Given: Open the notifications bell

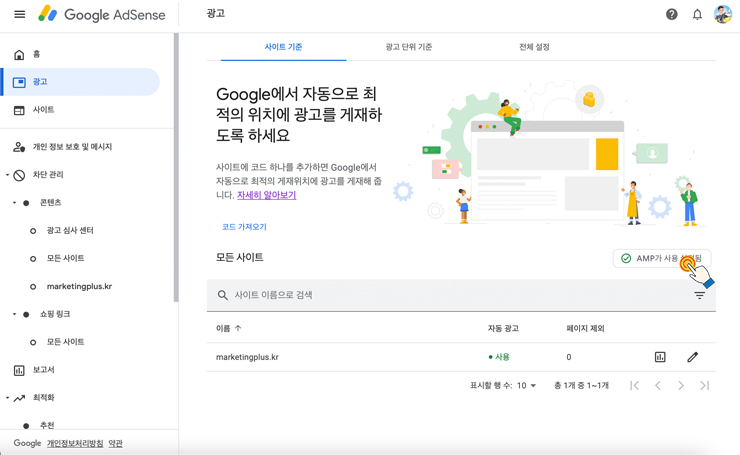Looking at the screenshot, I should tap(697, 14).
